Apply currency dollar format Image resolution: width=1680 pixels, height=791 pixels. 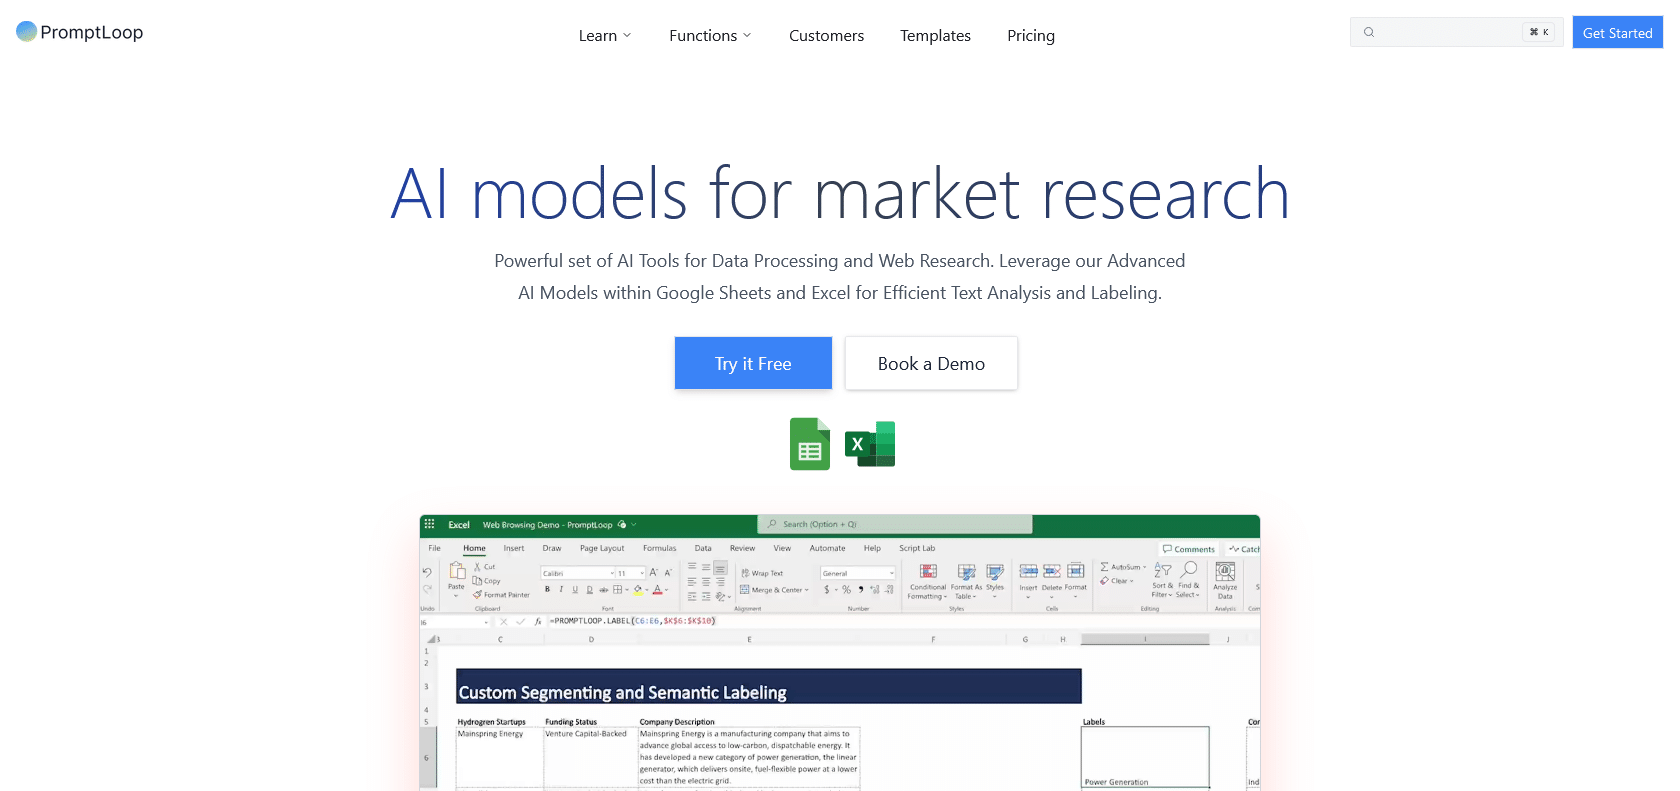827,590
